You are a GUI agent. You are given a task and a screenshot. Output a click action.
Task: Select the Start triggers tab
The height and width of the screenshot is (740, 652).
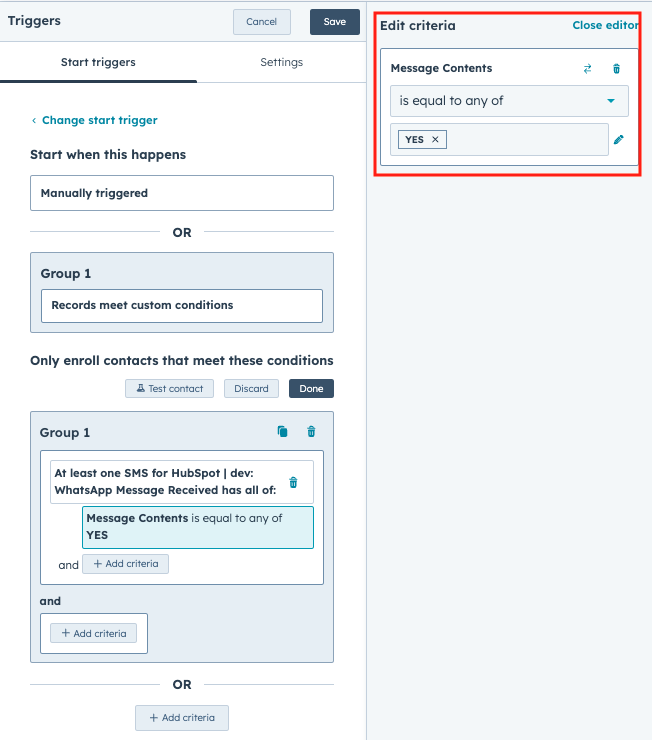tap(98, 62)
